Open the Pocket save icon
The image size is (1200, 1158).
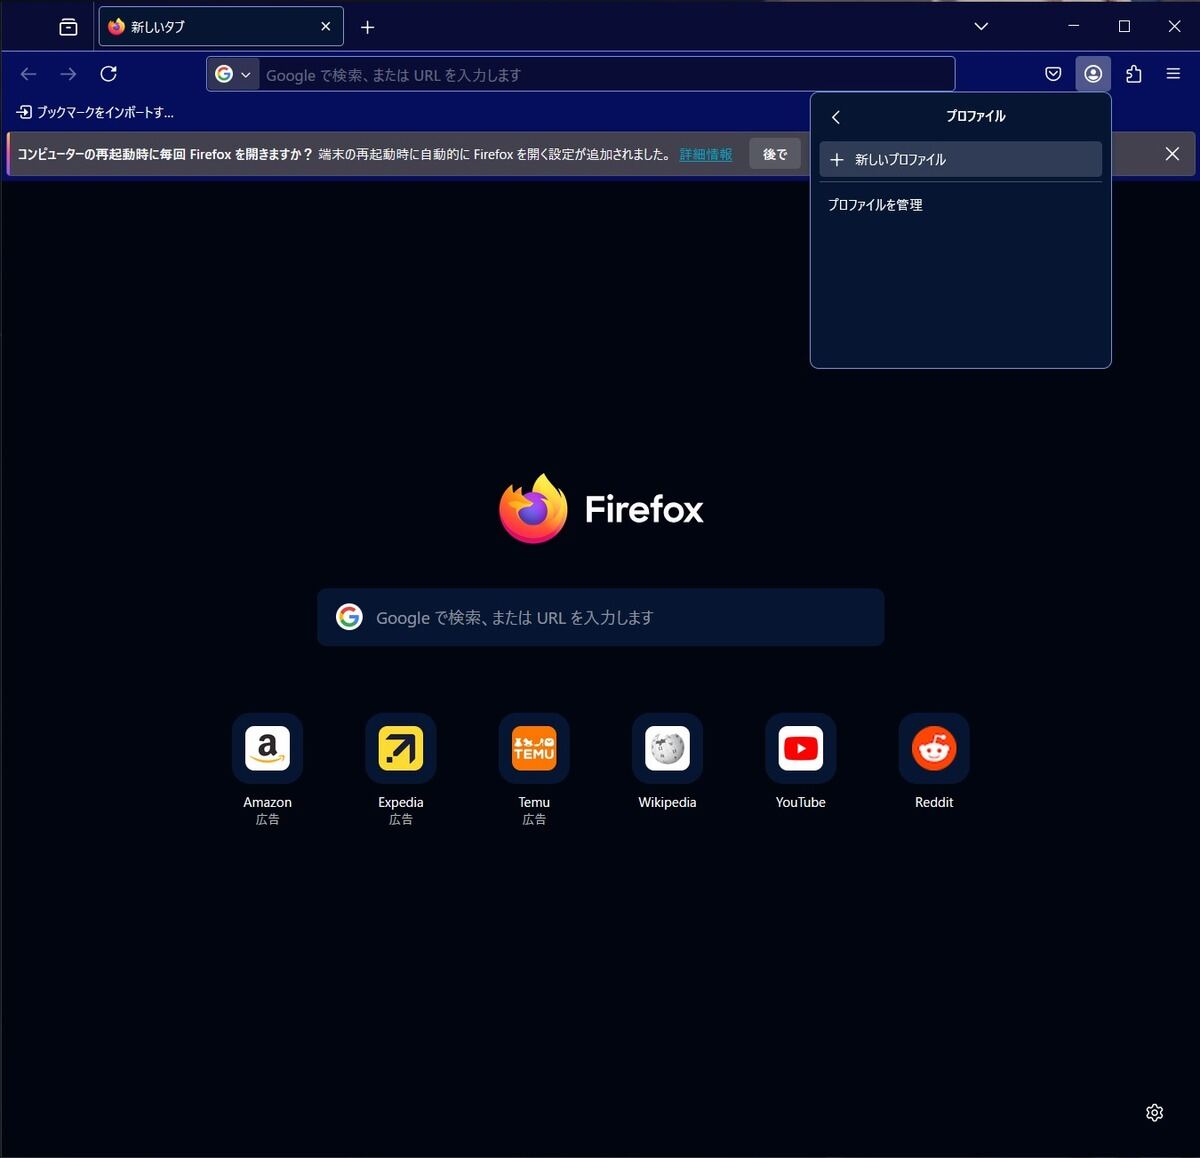[1053, 74]
